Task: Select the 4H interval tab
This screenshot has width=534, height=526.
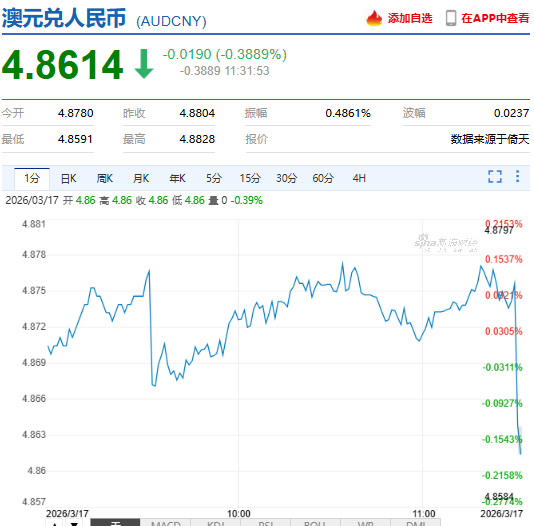Action: [x=359, y=178]
